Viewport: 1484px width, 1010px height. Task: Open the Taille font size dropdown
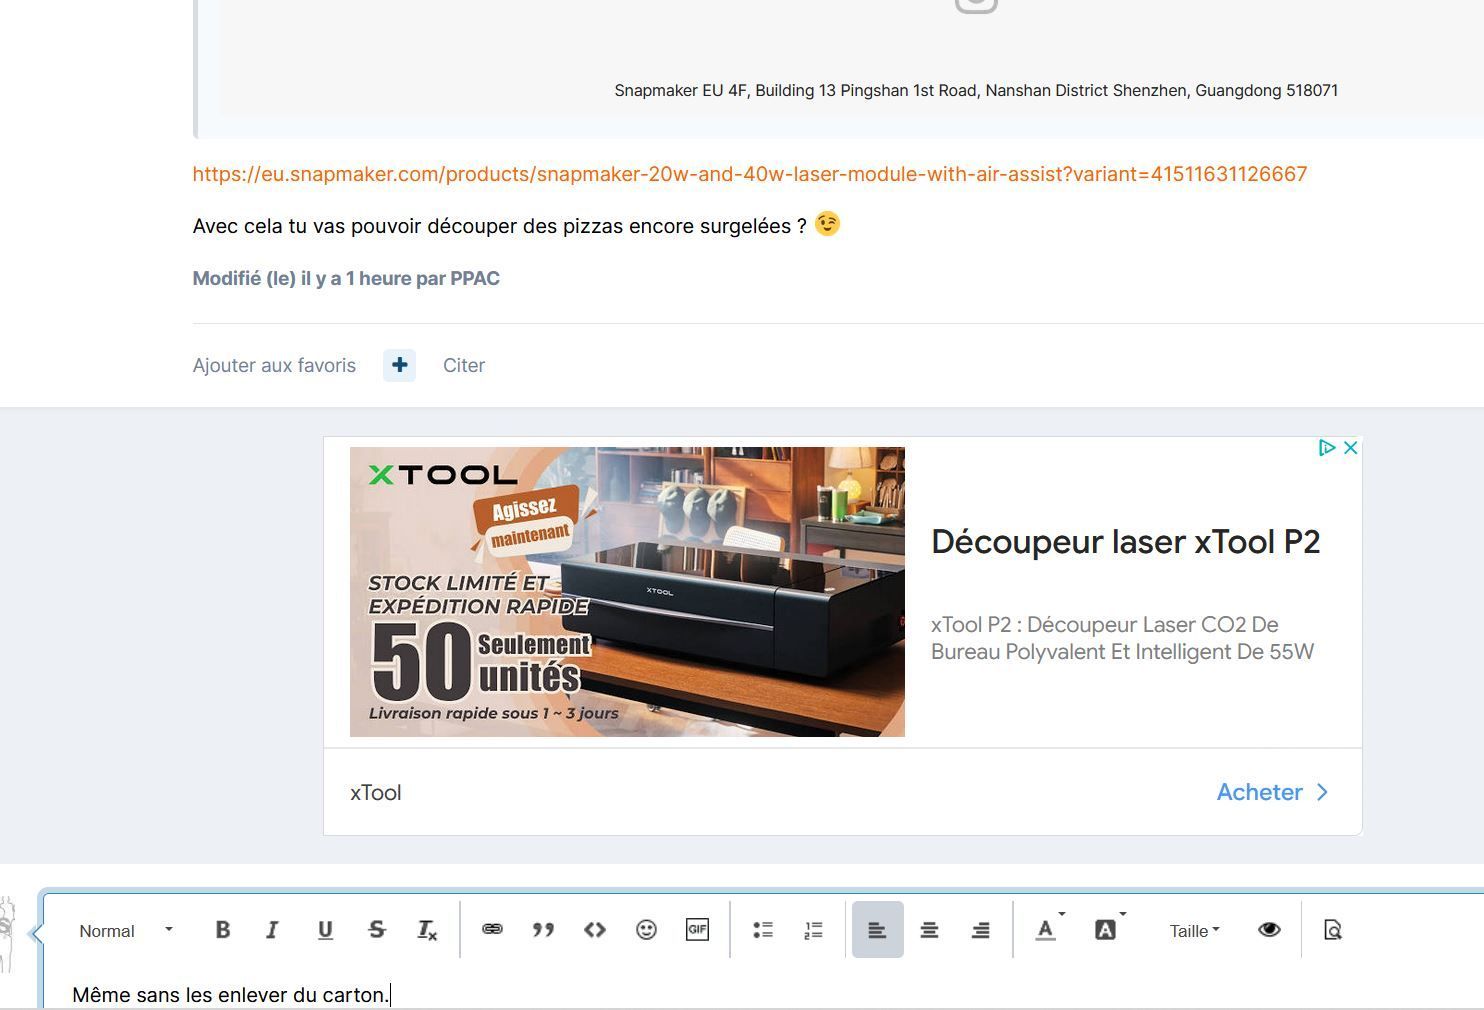(1194, 931)
